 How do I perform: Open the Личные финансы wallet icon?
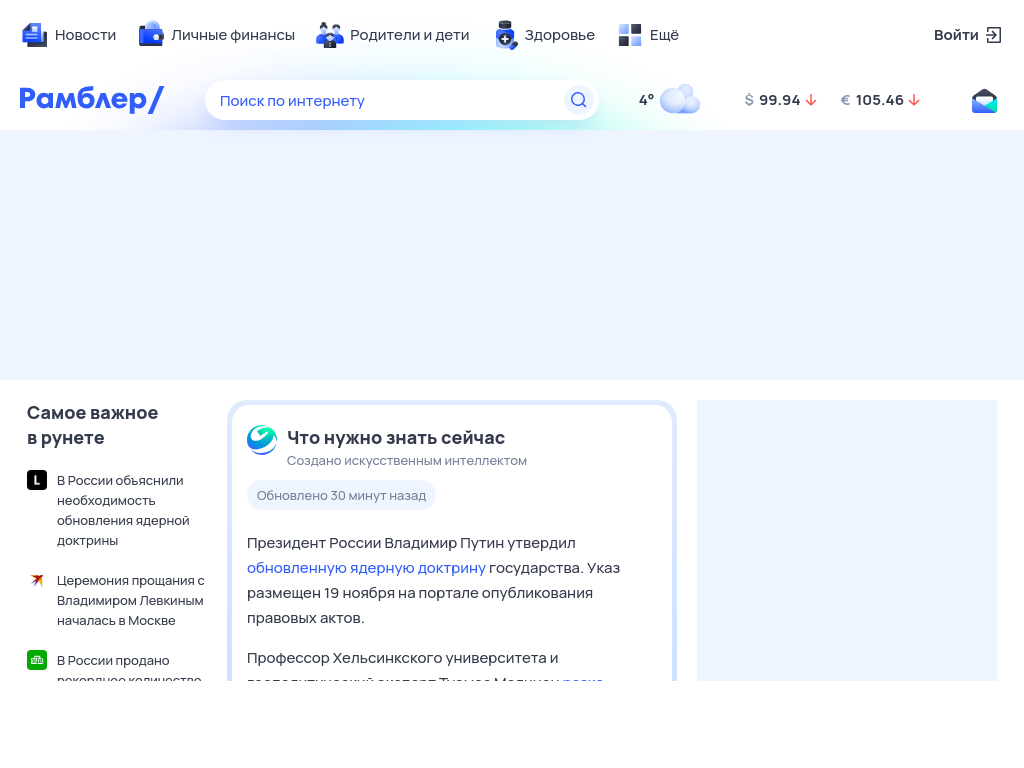point(151,34)
